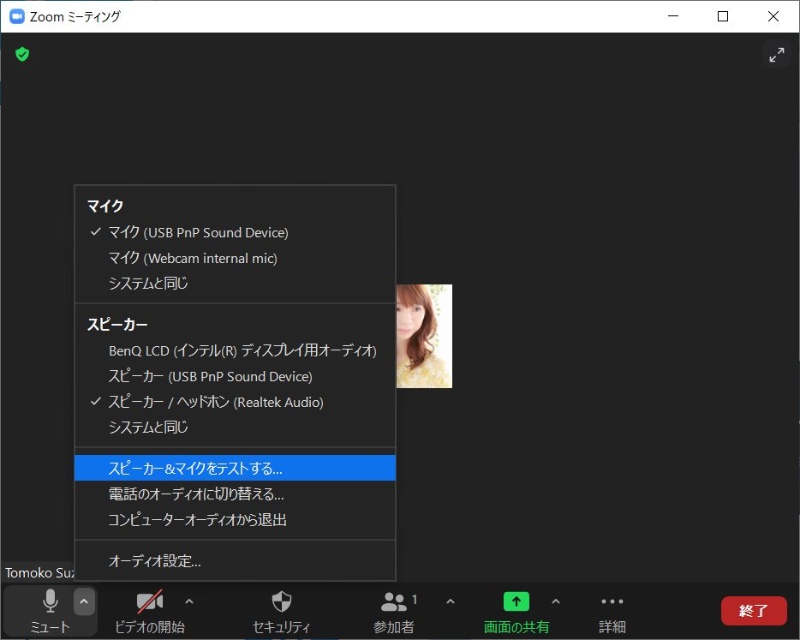Open the Security options
The height and width of the screenshot is (640, 800).
click(281, 610)
